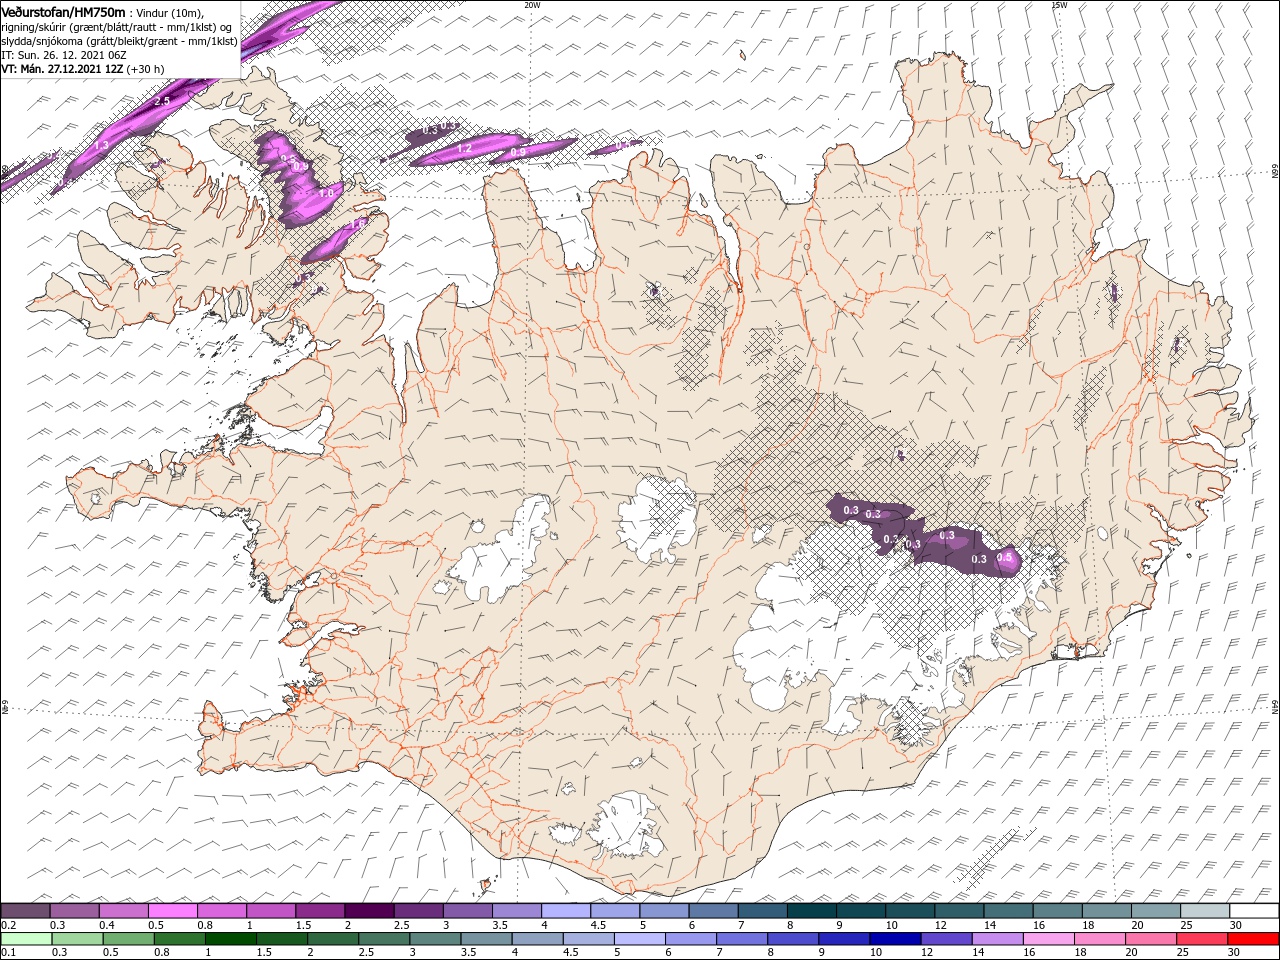
Task: Click the 'VT: Mán. 27.12.2021 12Z' valid time
Action: pos(63,69)
